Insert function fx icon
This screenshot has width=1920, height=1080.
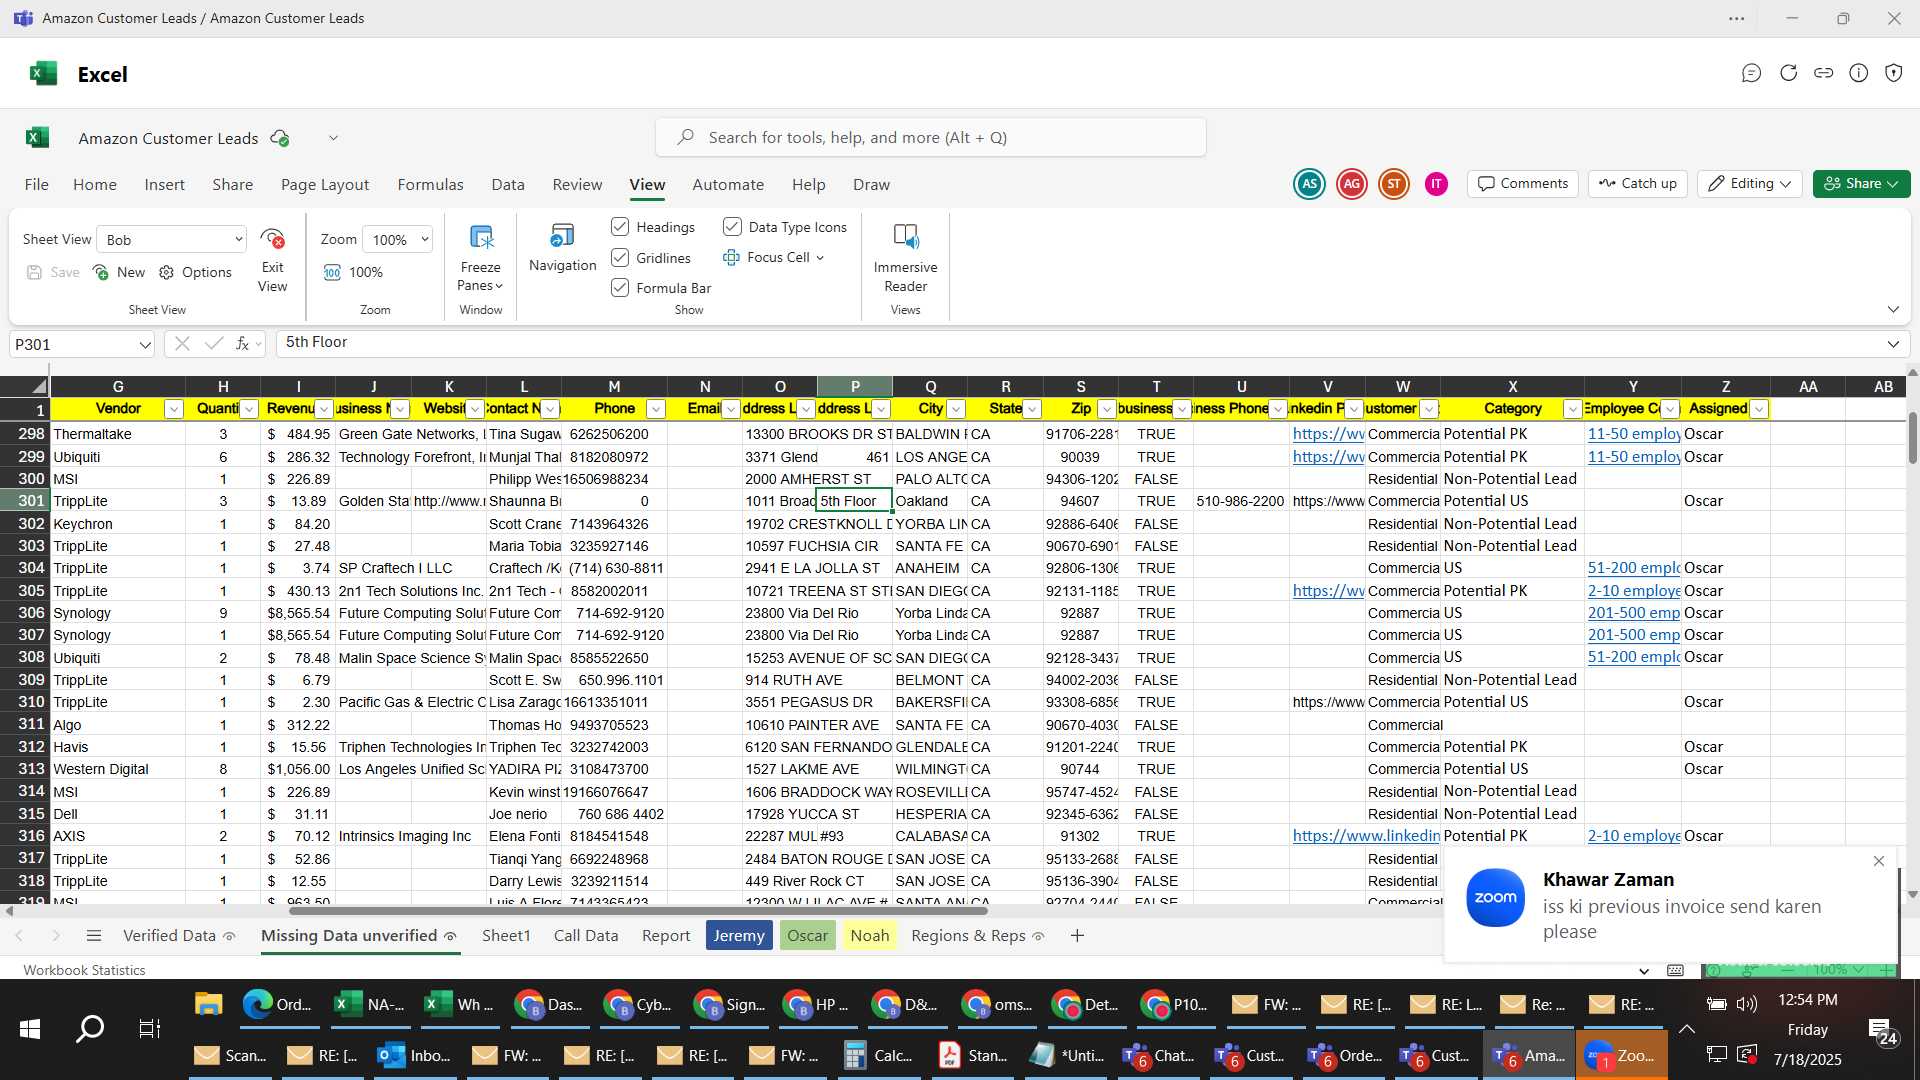(242, 344)
